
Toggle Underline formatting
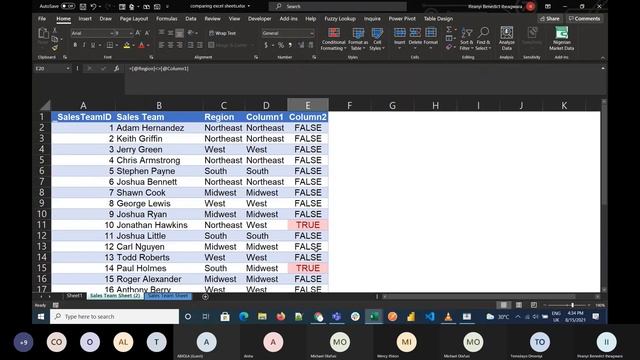[x=93, y=45]
